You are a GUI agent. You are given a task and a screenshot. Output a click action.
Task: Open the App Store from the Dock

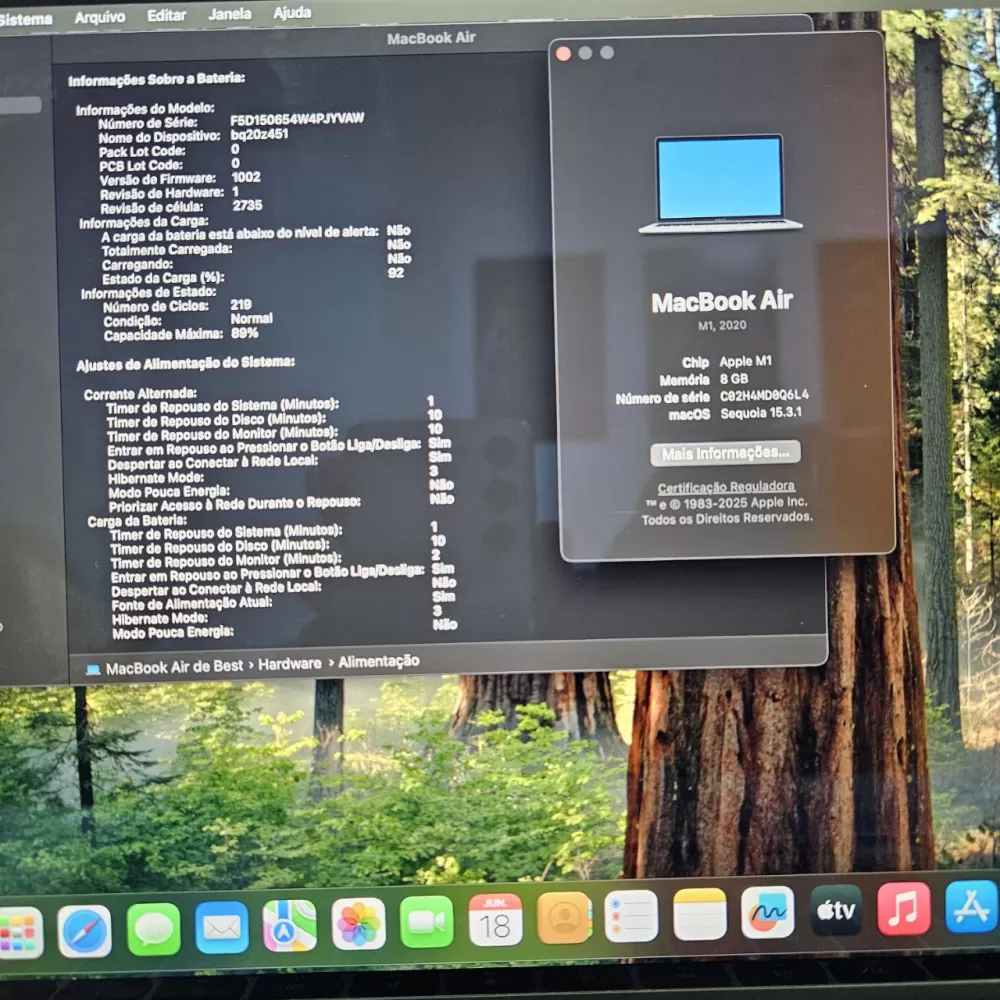(972, 906)
